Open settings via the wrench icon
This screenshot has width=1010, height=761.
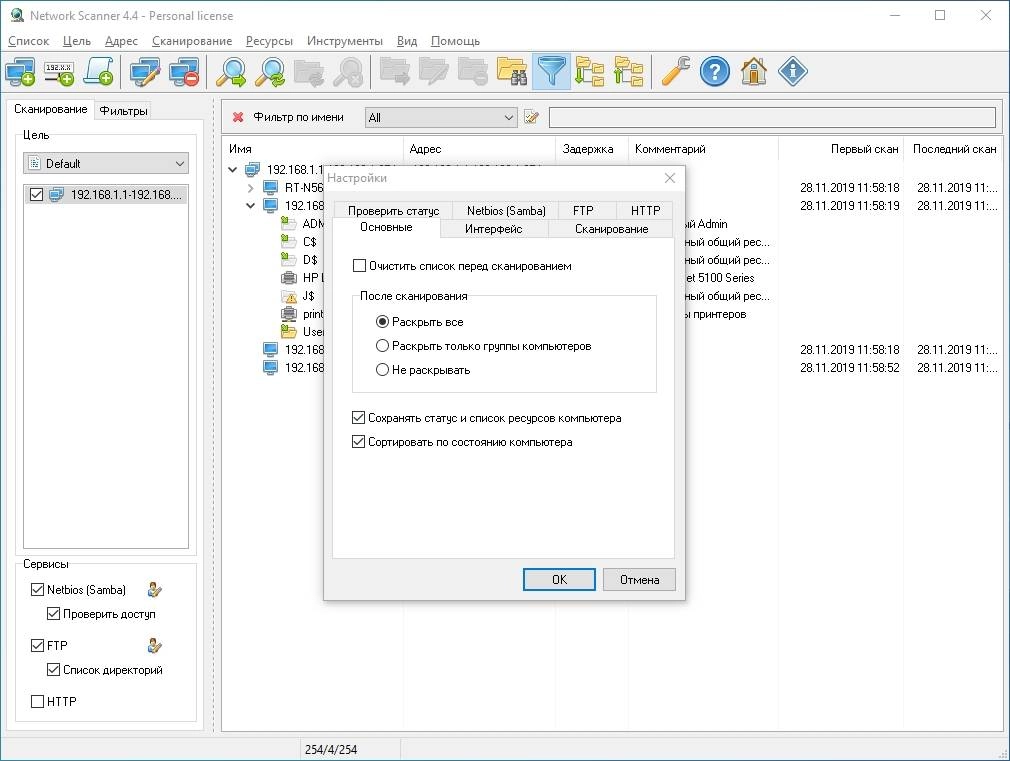pos(676,72)
